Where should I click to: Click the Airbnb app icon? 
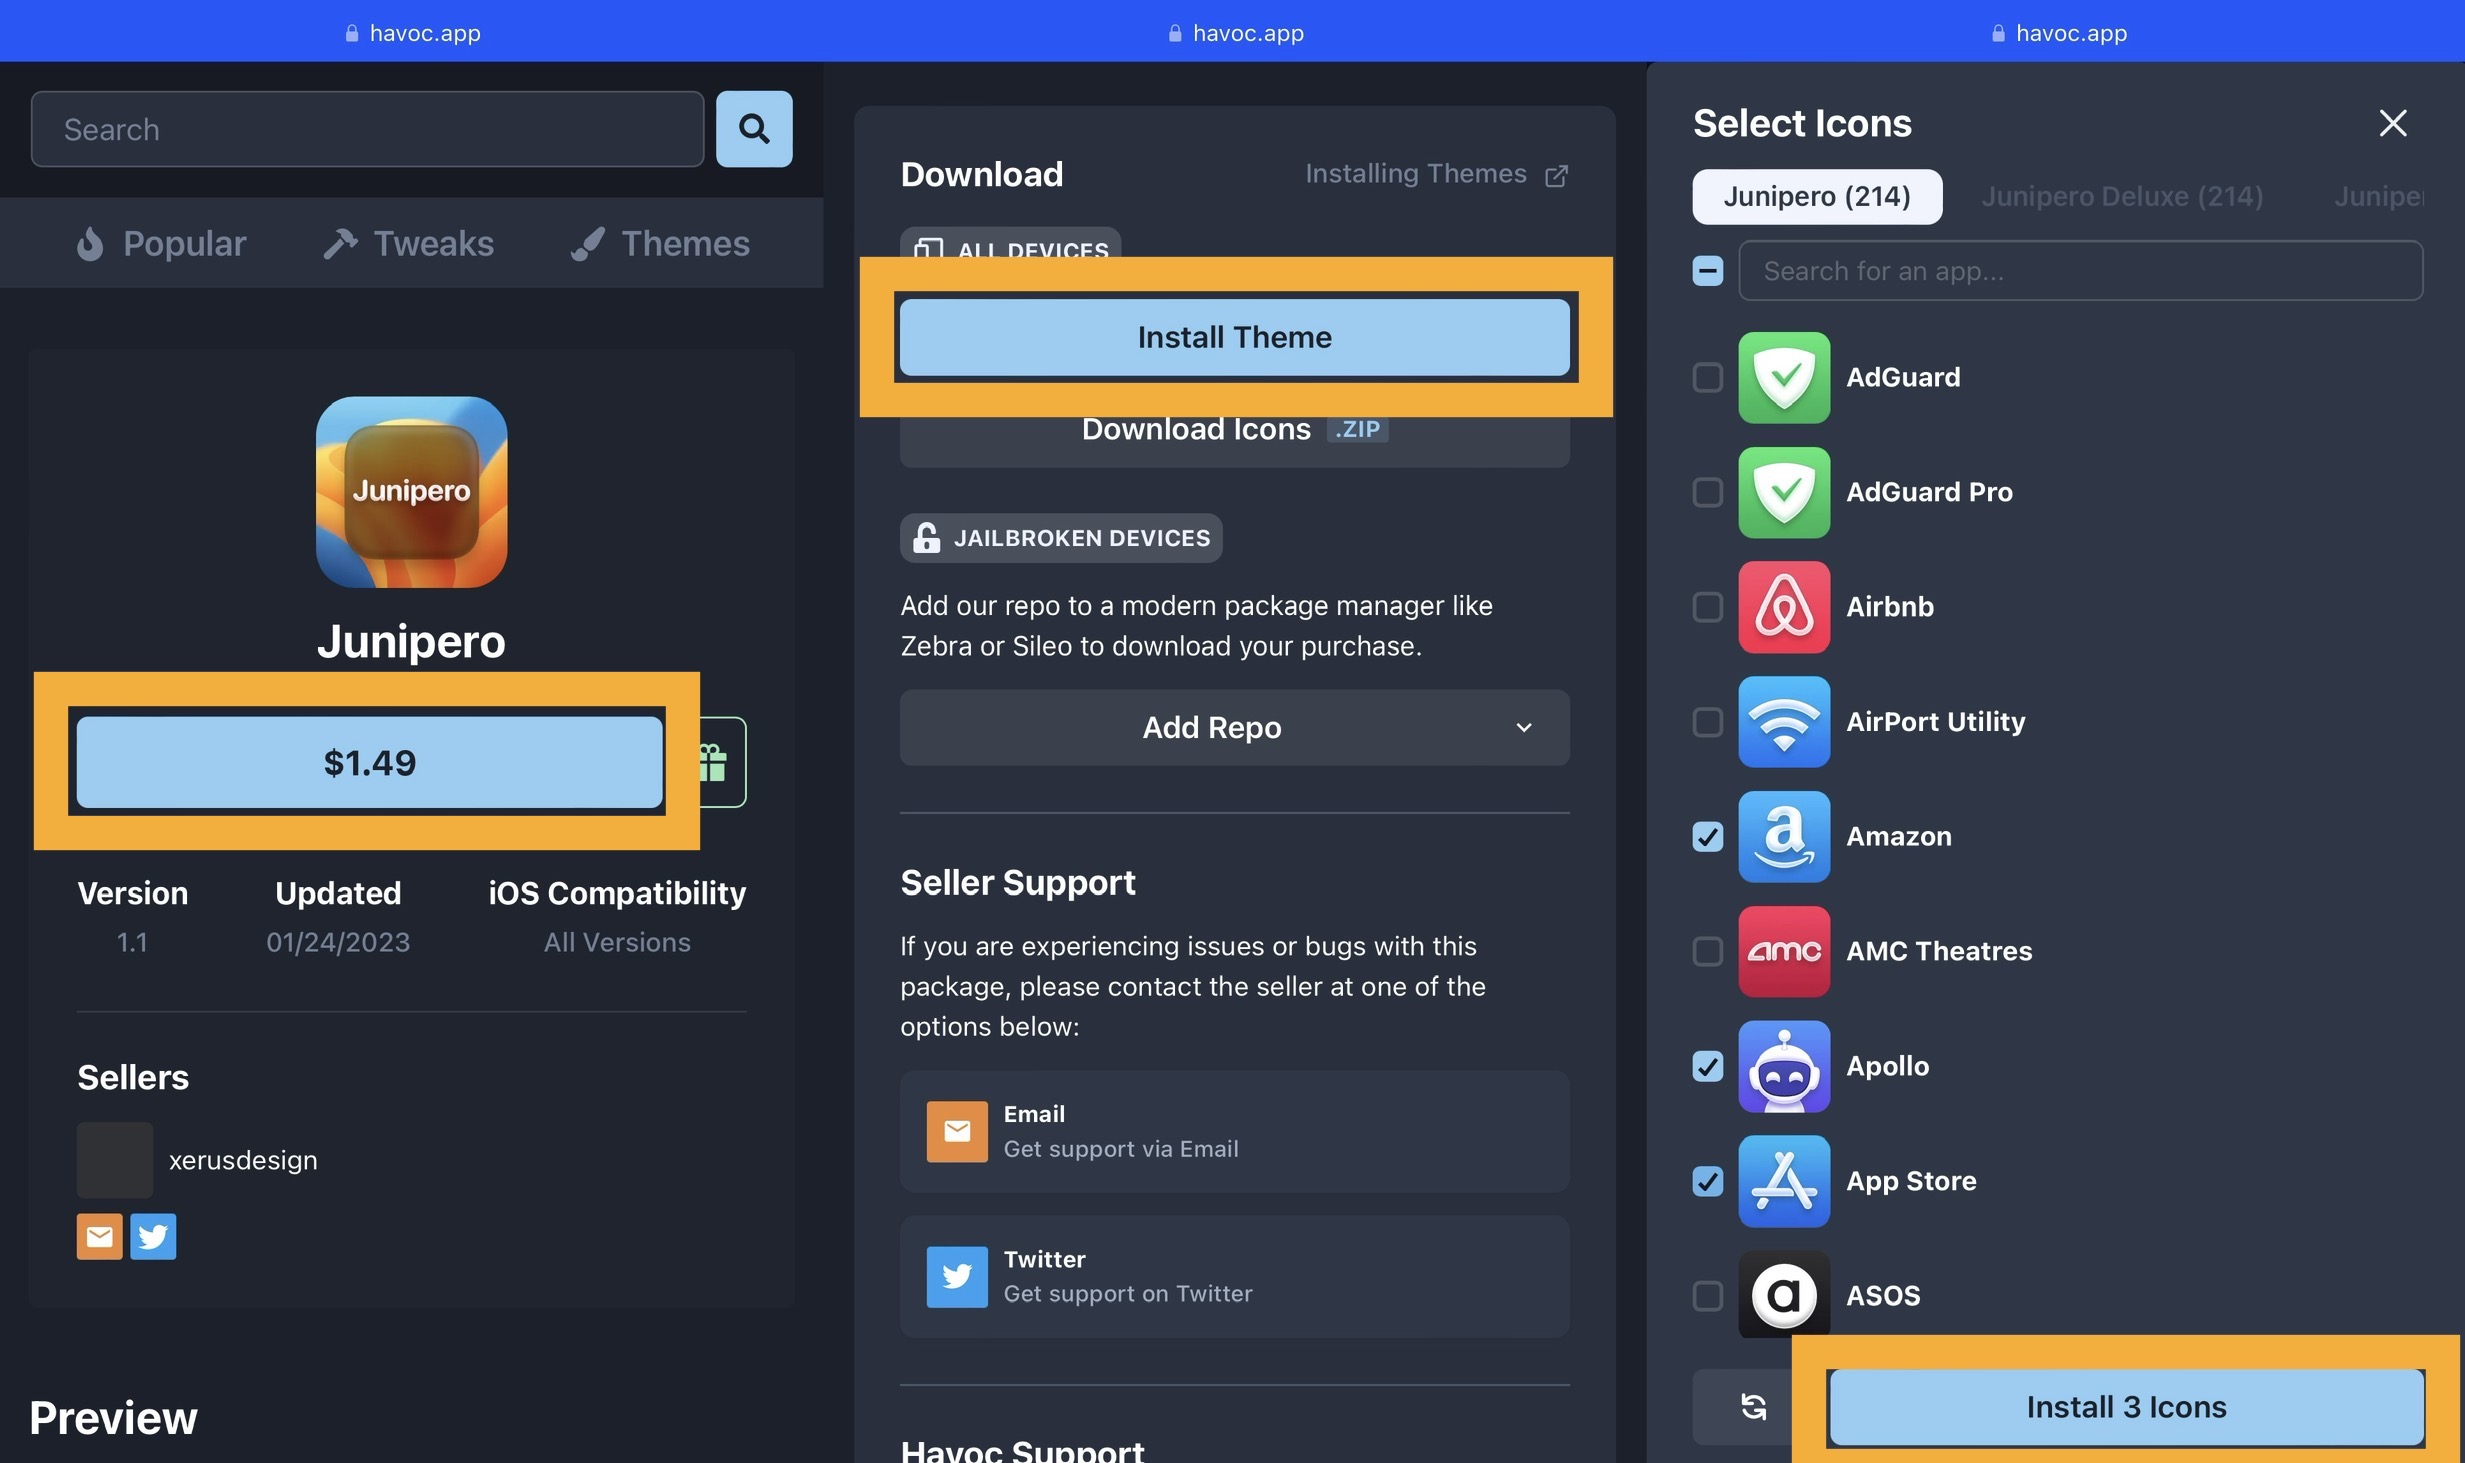(x=1784, y=607)
